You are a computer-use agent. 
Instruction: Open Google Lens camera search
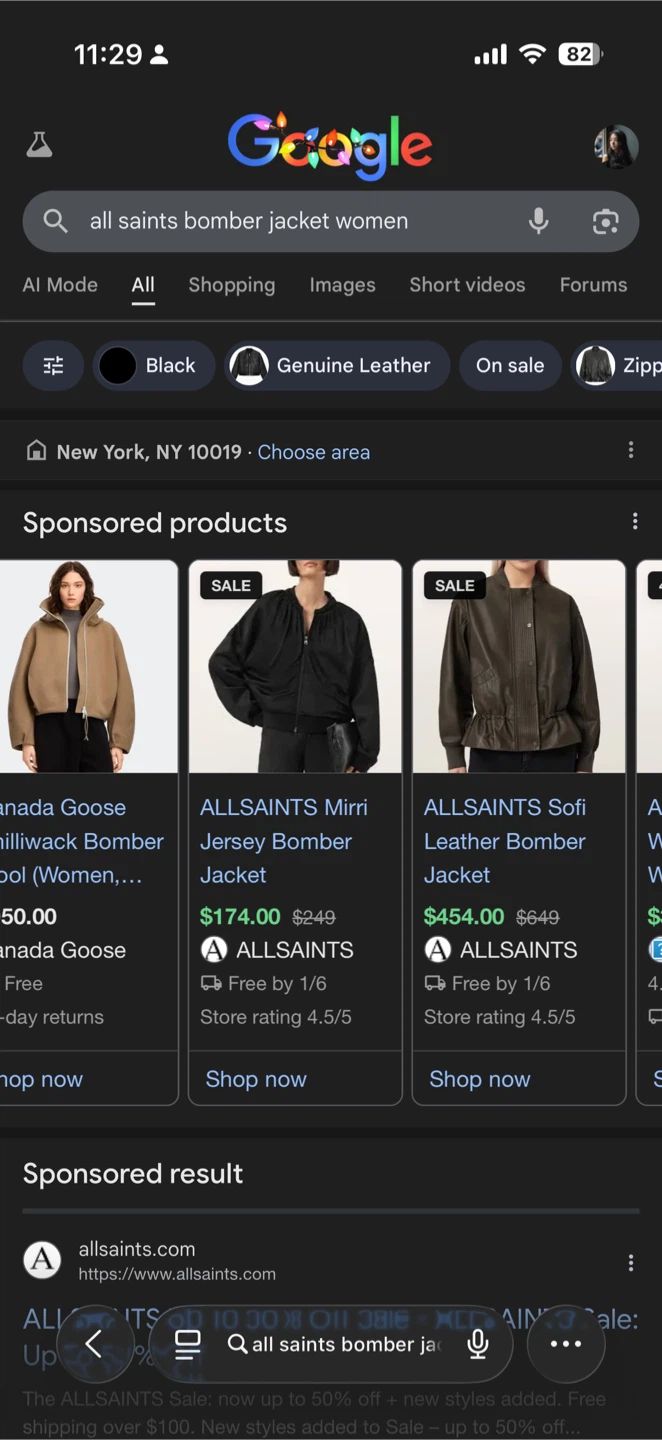tap(605, 221)
